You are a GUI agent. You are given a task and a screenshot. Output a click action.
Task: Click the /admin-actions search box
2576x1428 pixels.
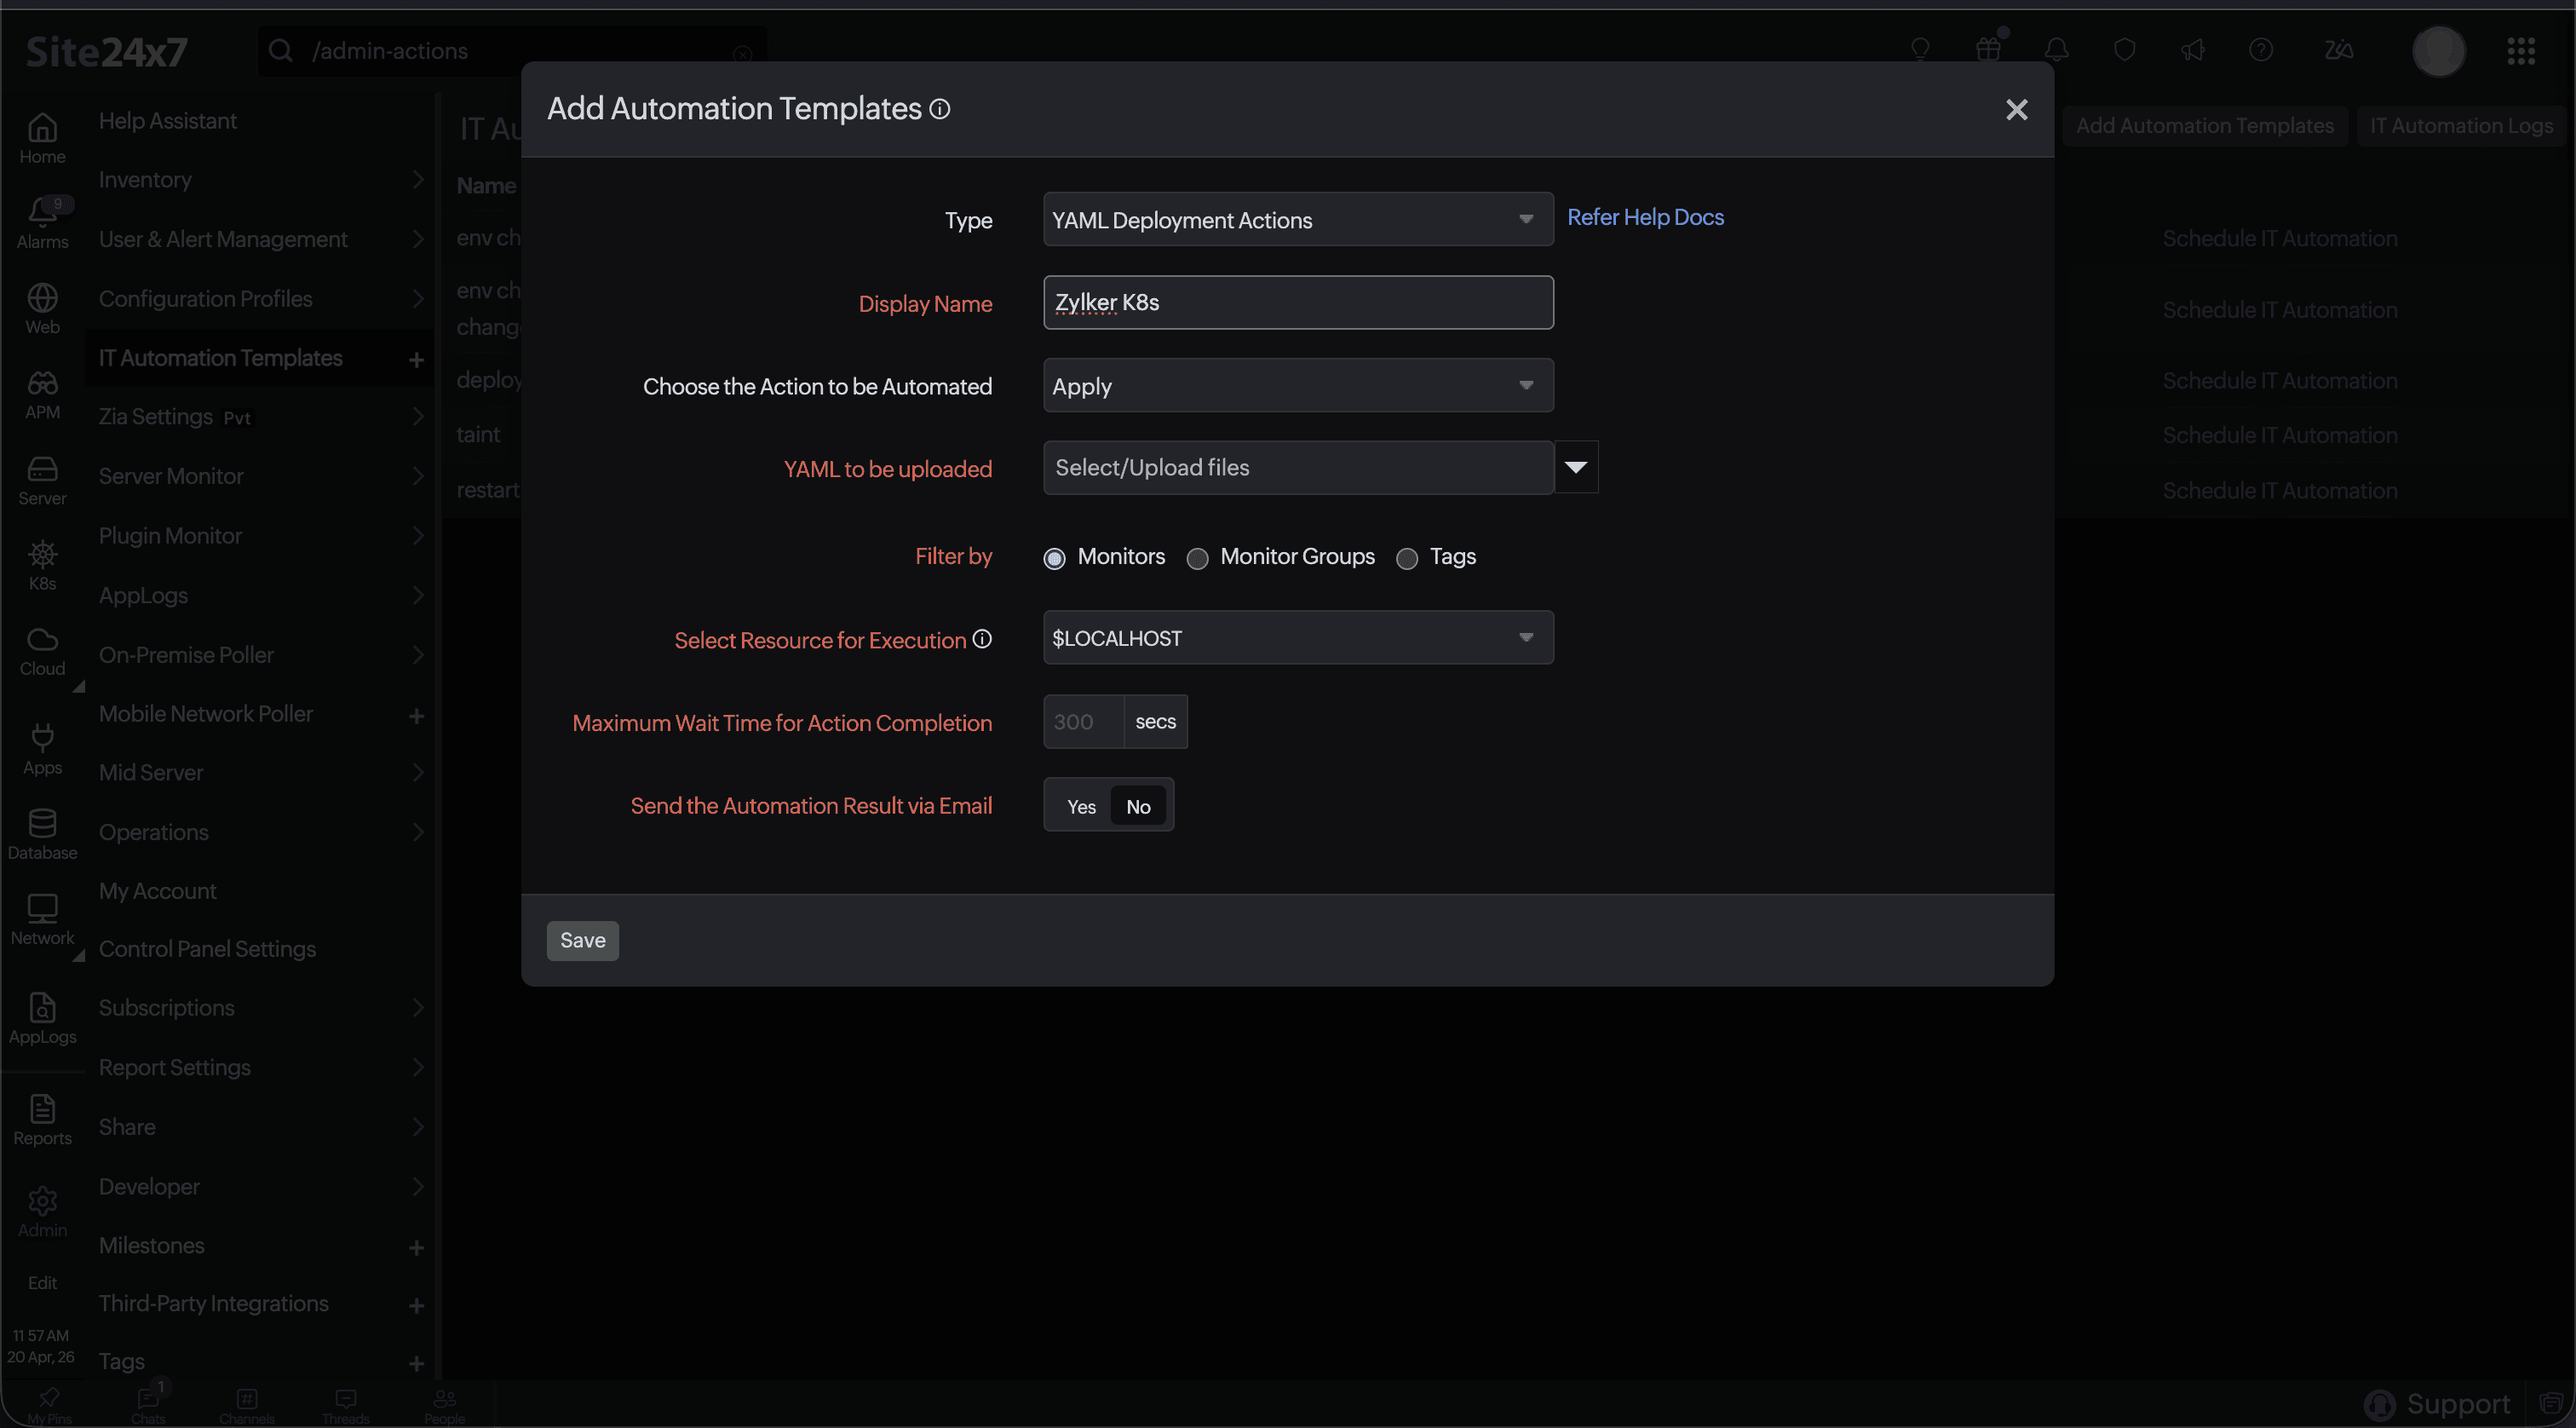tap(512, 51)
